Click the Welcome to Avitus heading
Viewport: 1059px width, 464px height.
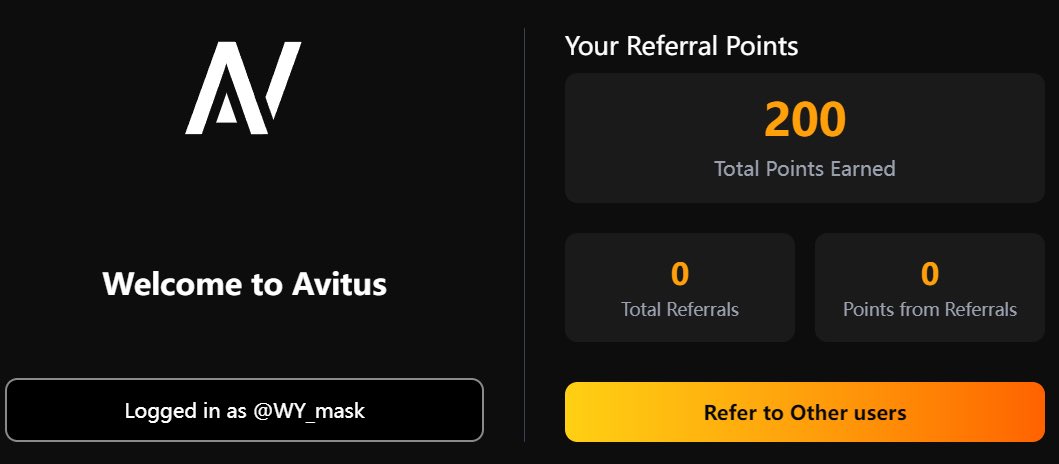click(x=244, y=284)
